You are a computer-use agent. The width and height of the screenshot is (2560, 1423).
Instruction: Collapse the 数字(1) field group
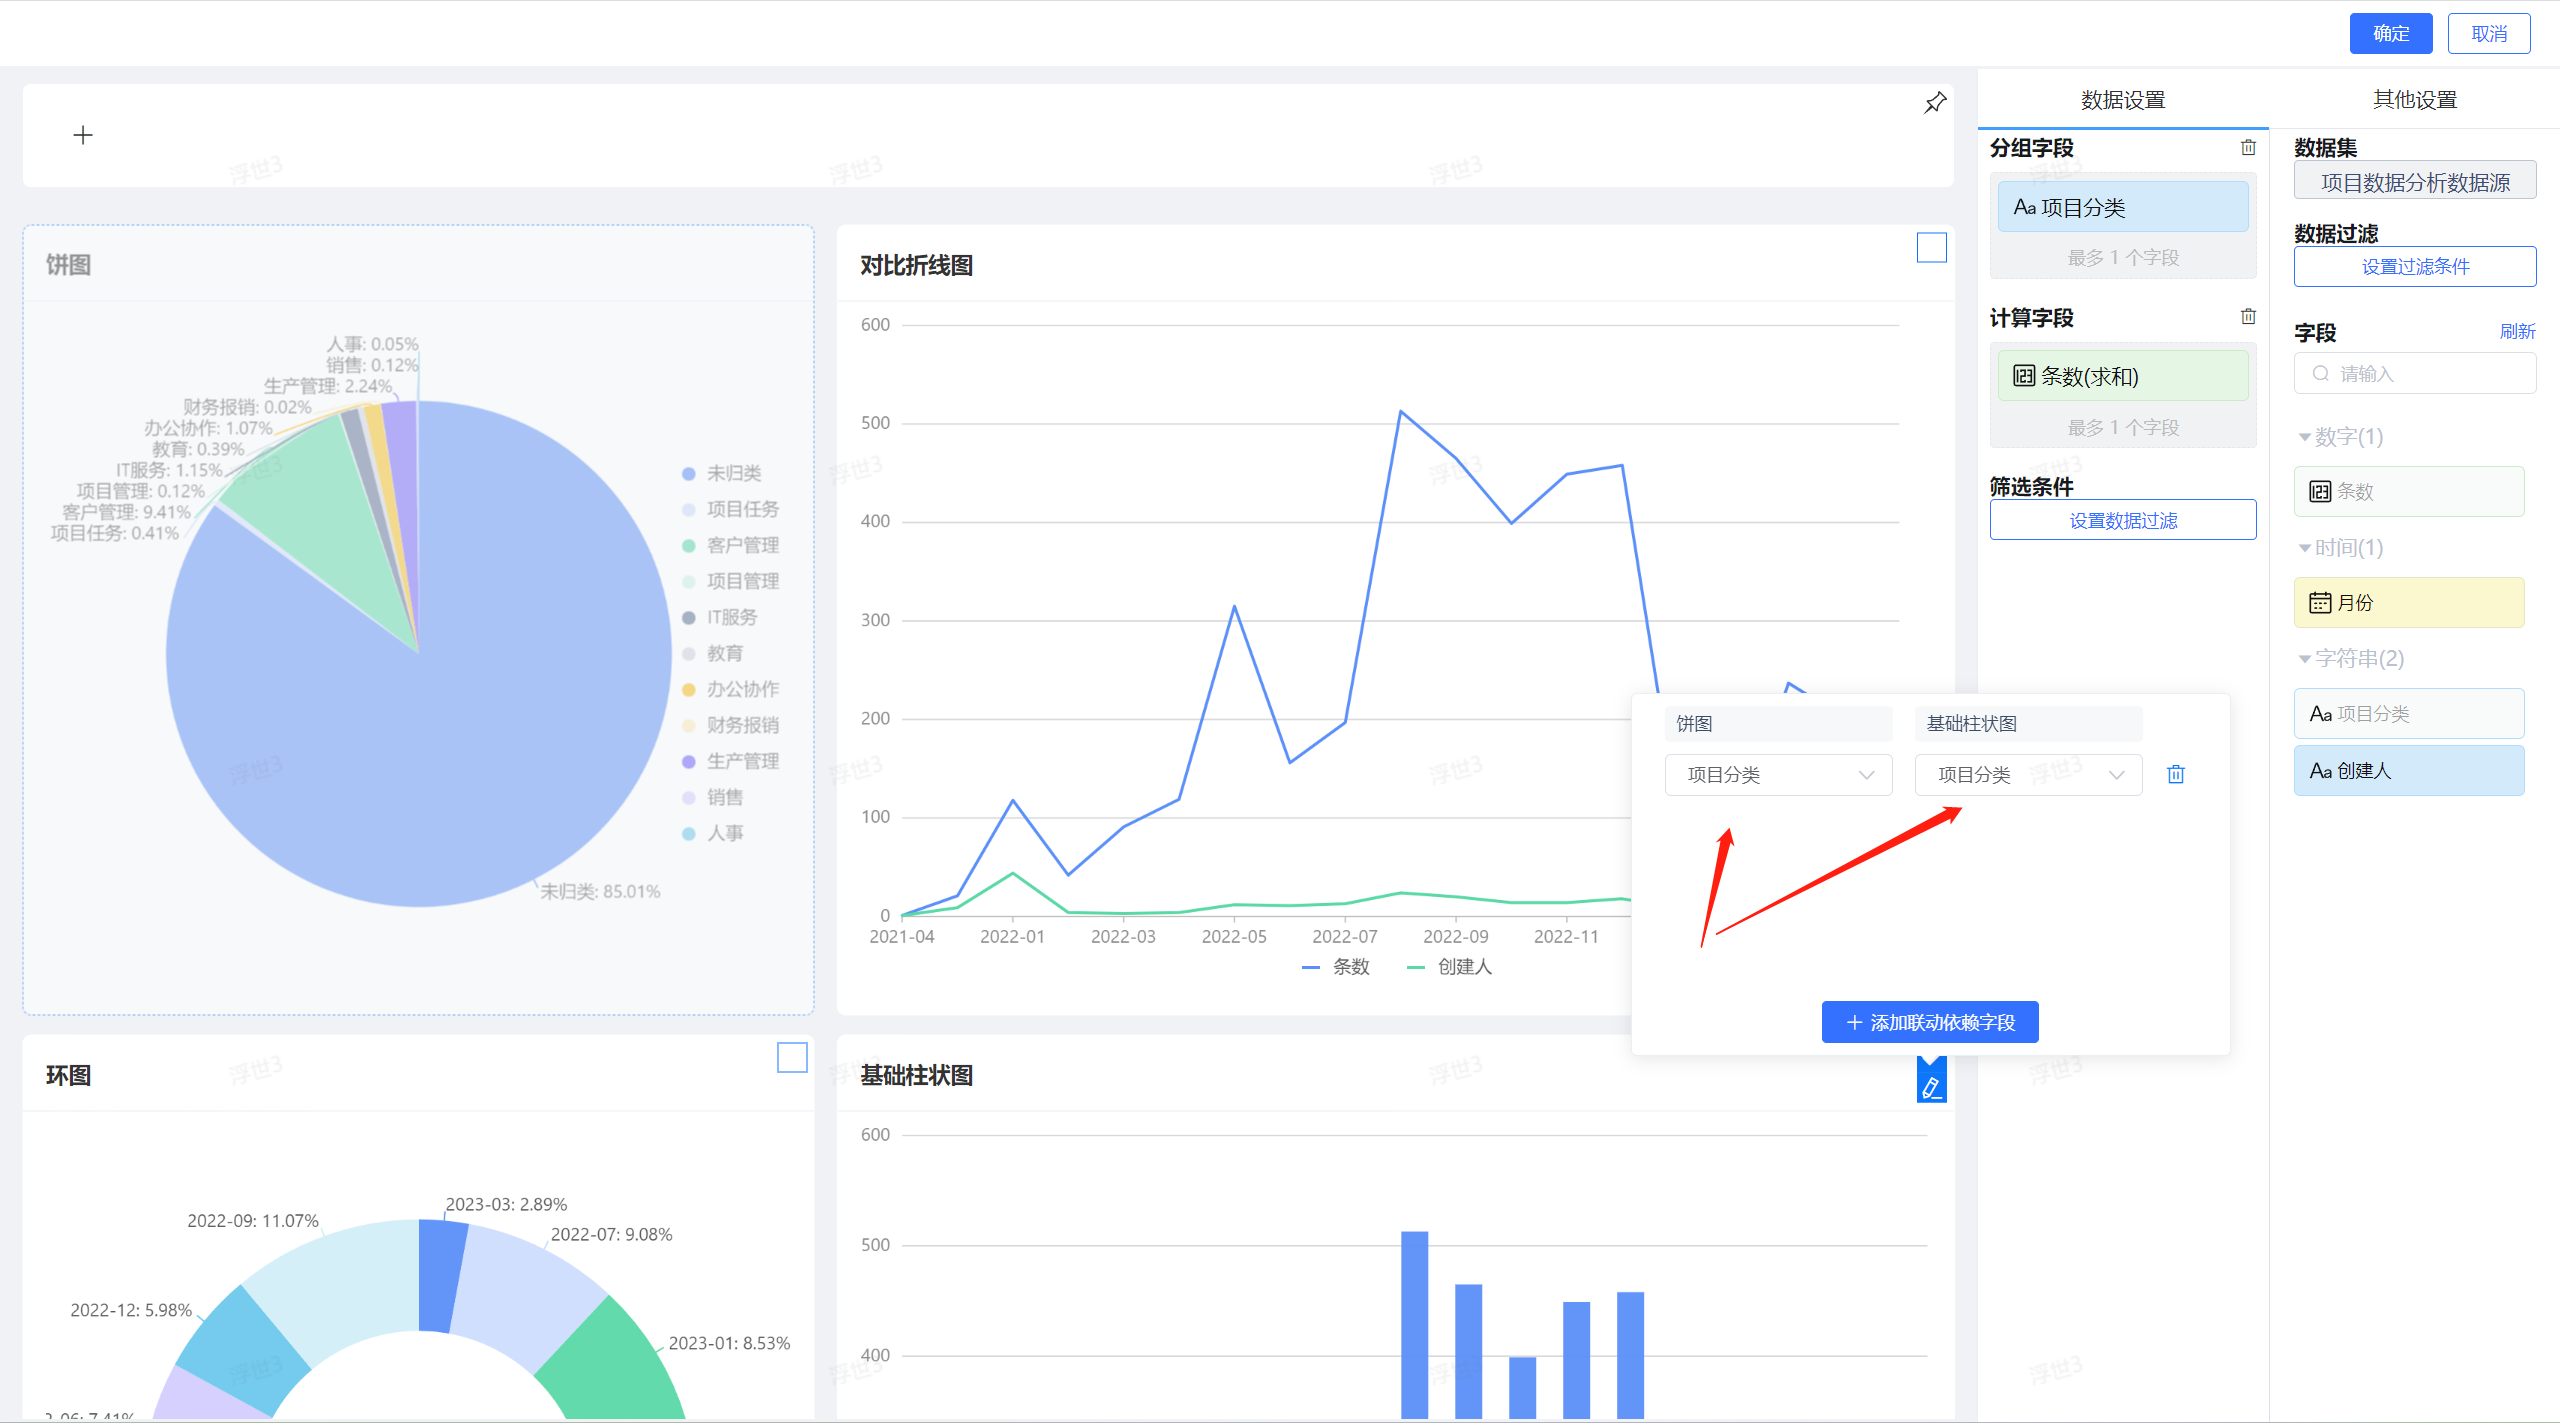(x=2340, y=437)
